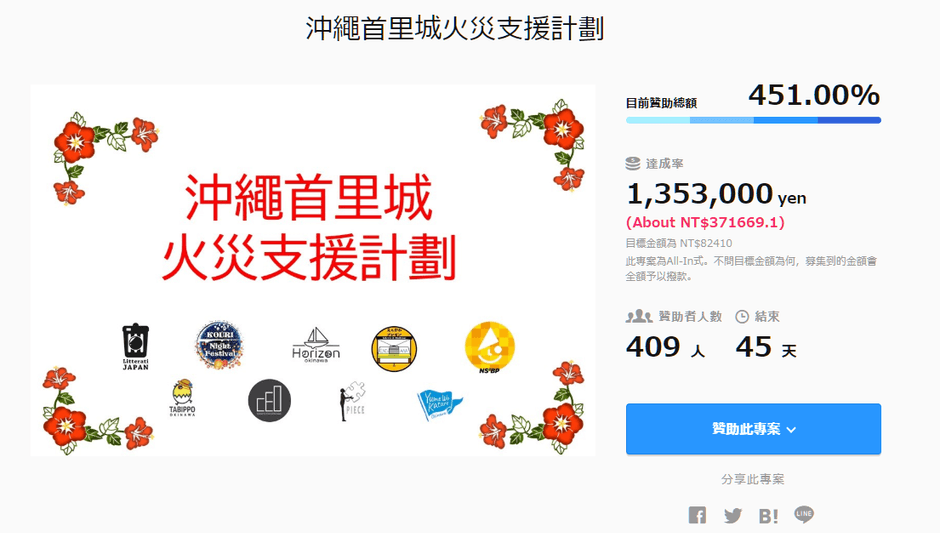Click the funding progress bar
The image size is (940, 533).
pos(754,121)
